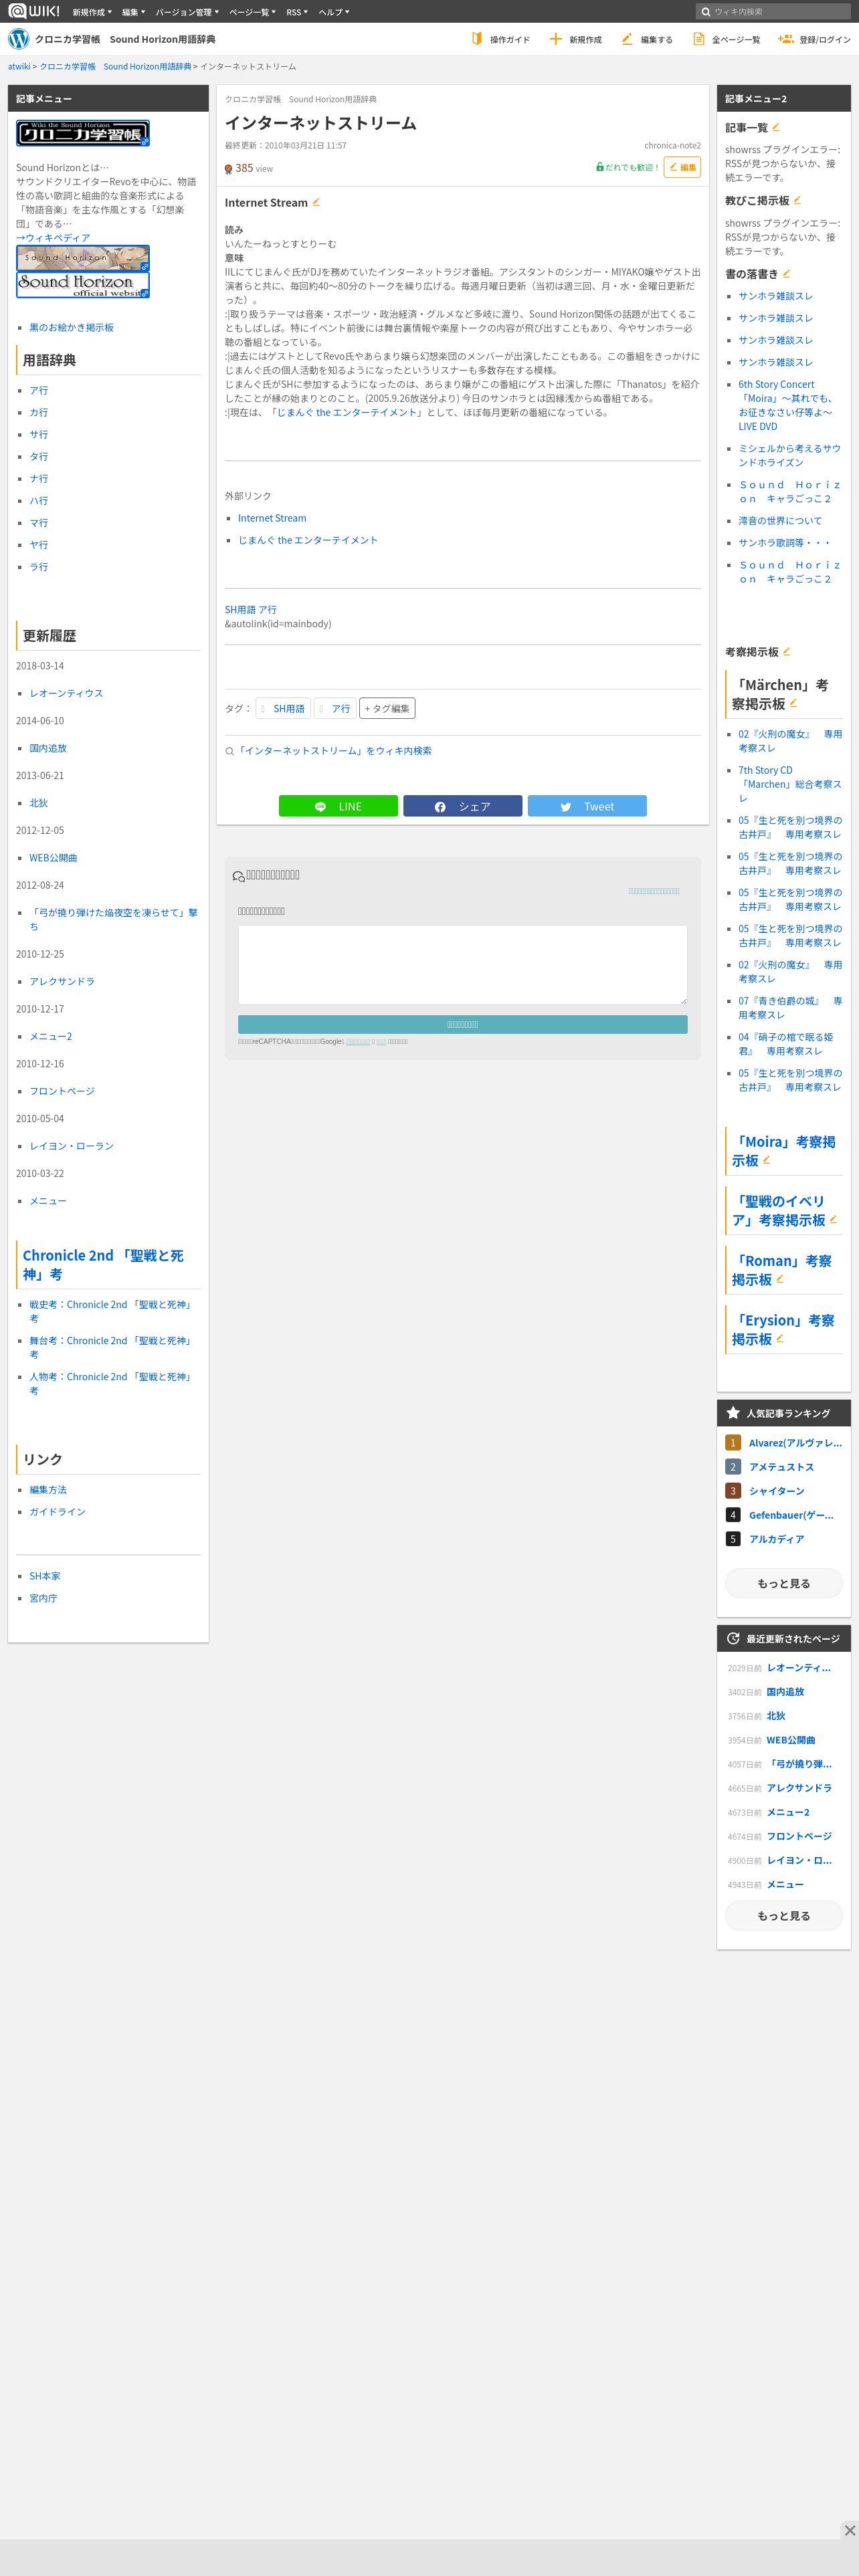Viewport: 859px width, 2576px height.
Task: Click the @WIKI logo in top bar
Action: [x=35, y=11]
